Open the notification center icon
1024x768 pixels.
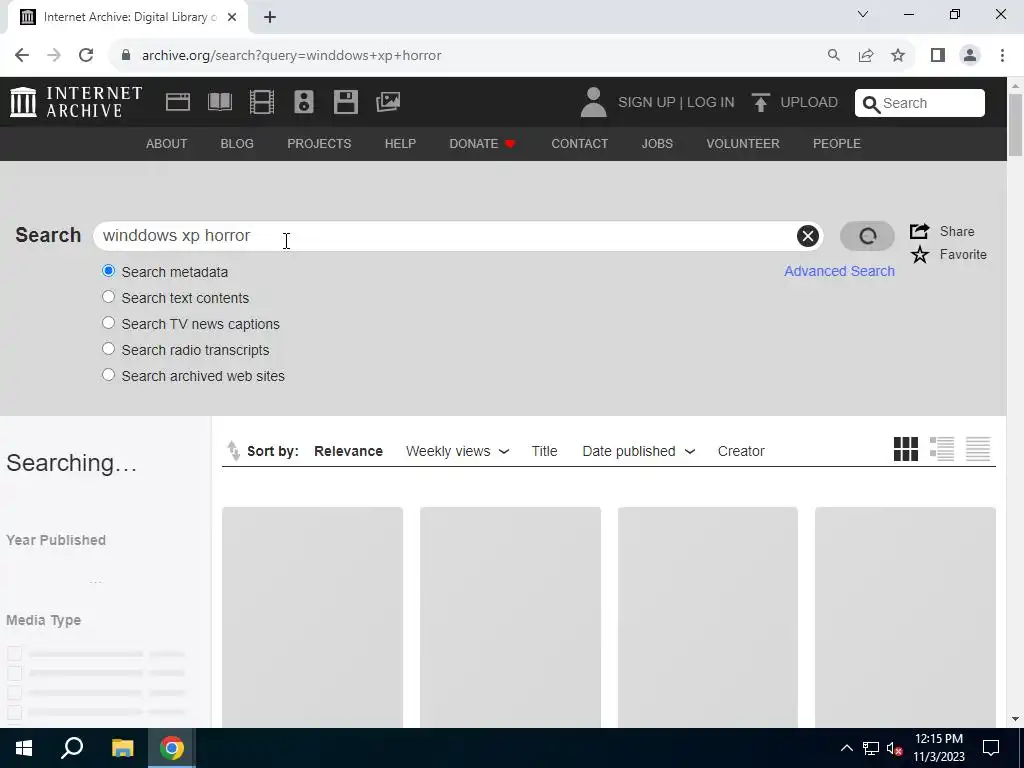tap(991, 748)
